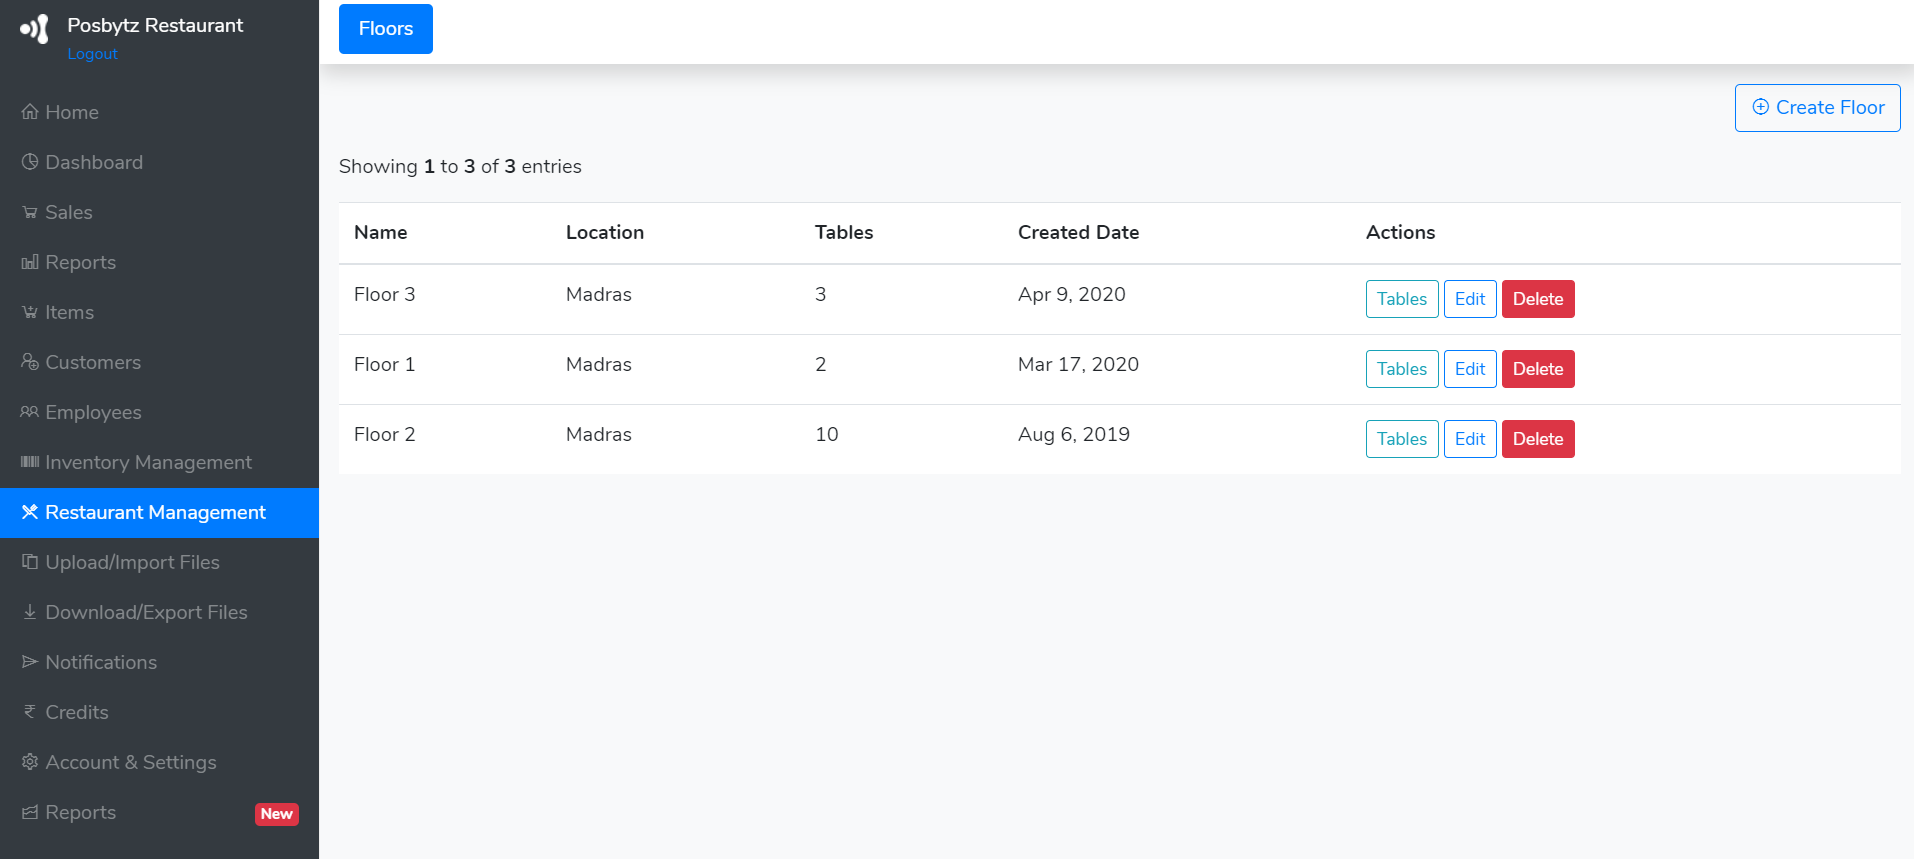Log out via the Logout link
The height and width of the screenshot is (859, 1914).
pyautogui.click(x=92, y=54)
